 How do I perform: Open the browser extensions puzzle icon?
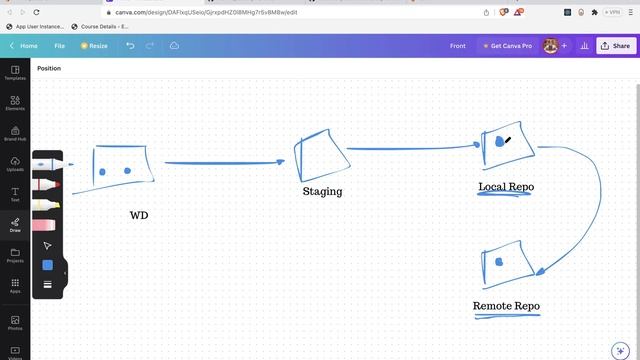[595, 12]
